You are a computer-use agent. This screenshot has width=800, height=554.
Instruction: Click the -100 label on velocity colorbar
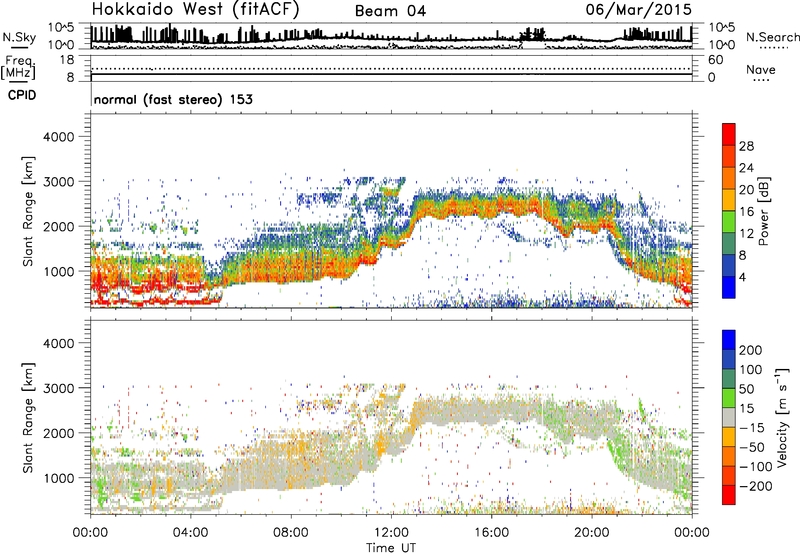pyautogui.click(x=756, y=467)
